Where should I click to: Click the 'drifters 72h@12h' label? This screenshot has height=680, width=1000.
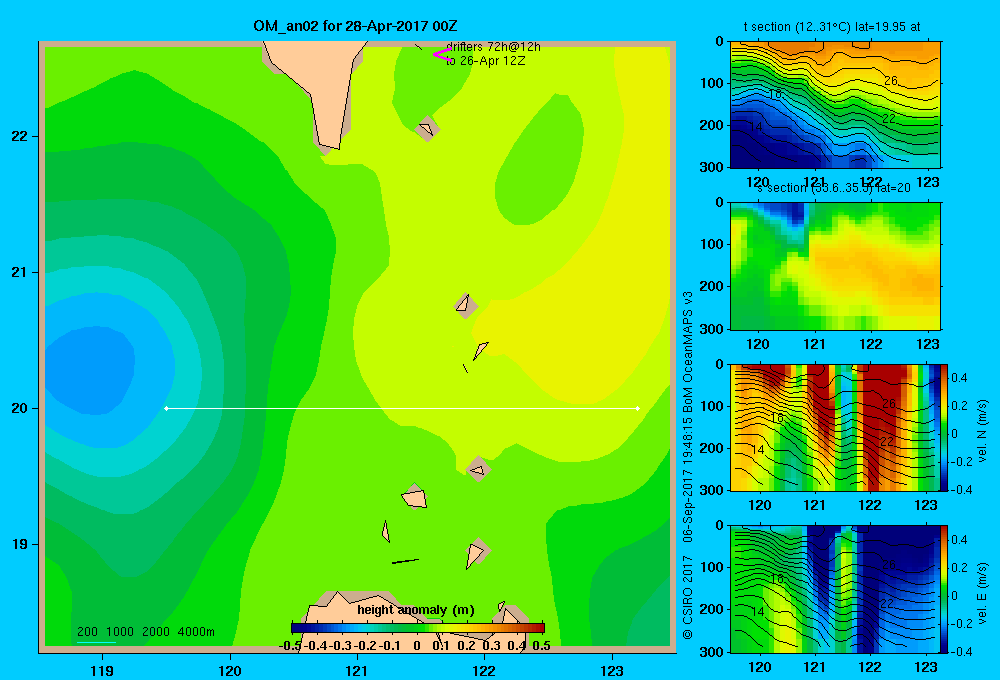pos(494,47)
